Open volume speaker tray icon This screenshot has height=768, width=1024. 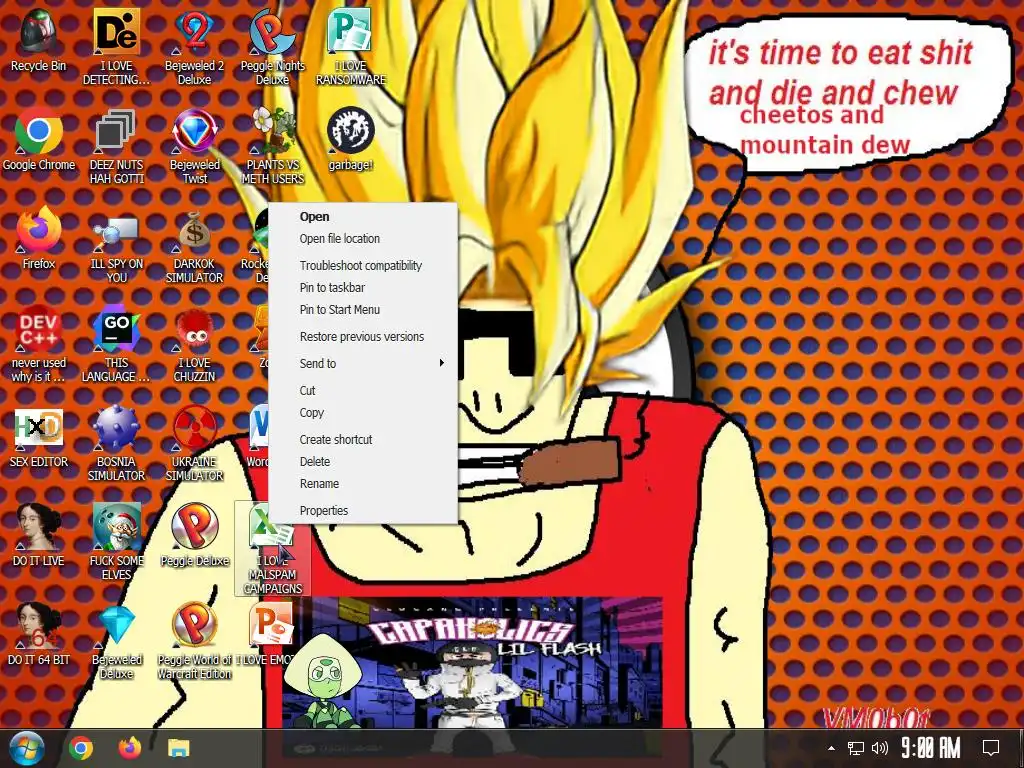[x=880, y=748]
